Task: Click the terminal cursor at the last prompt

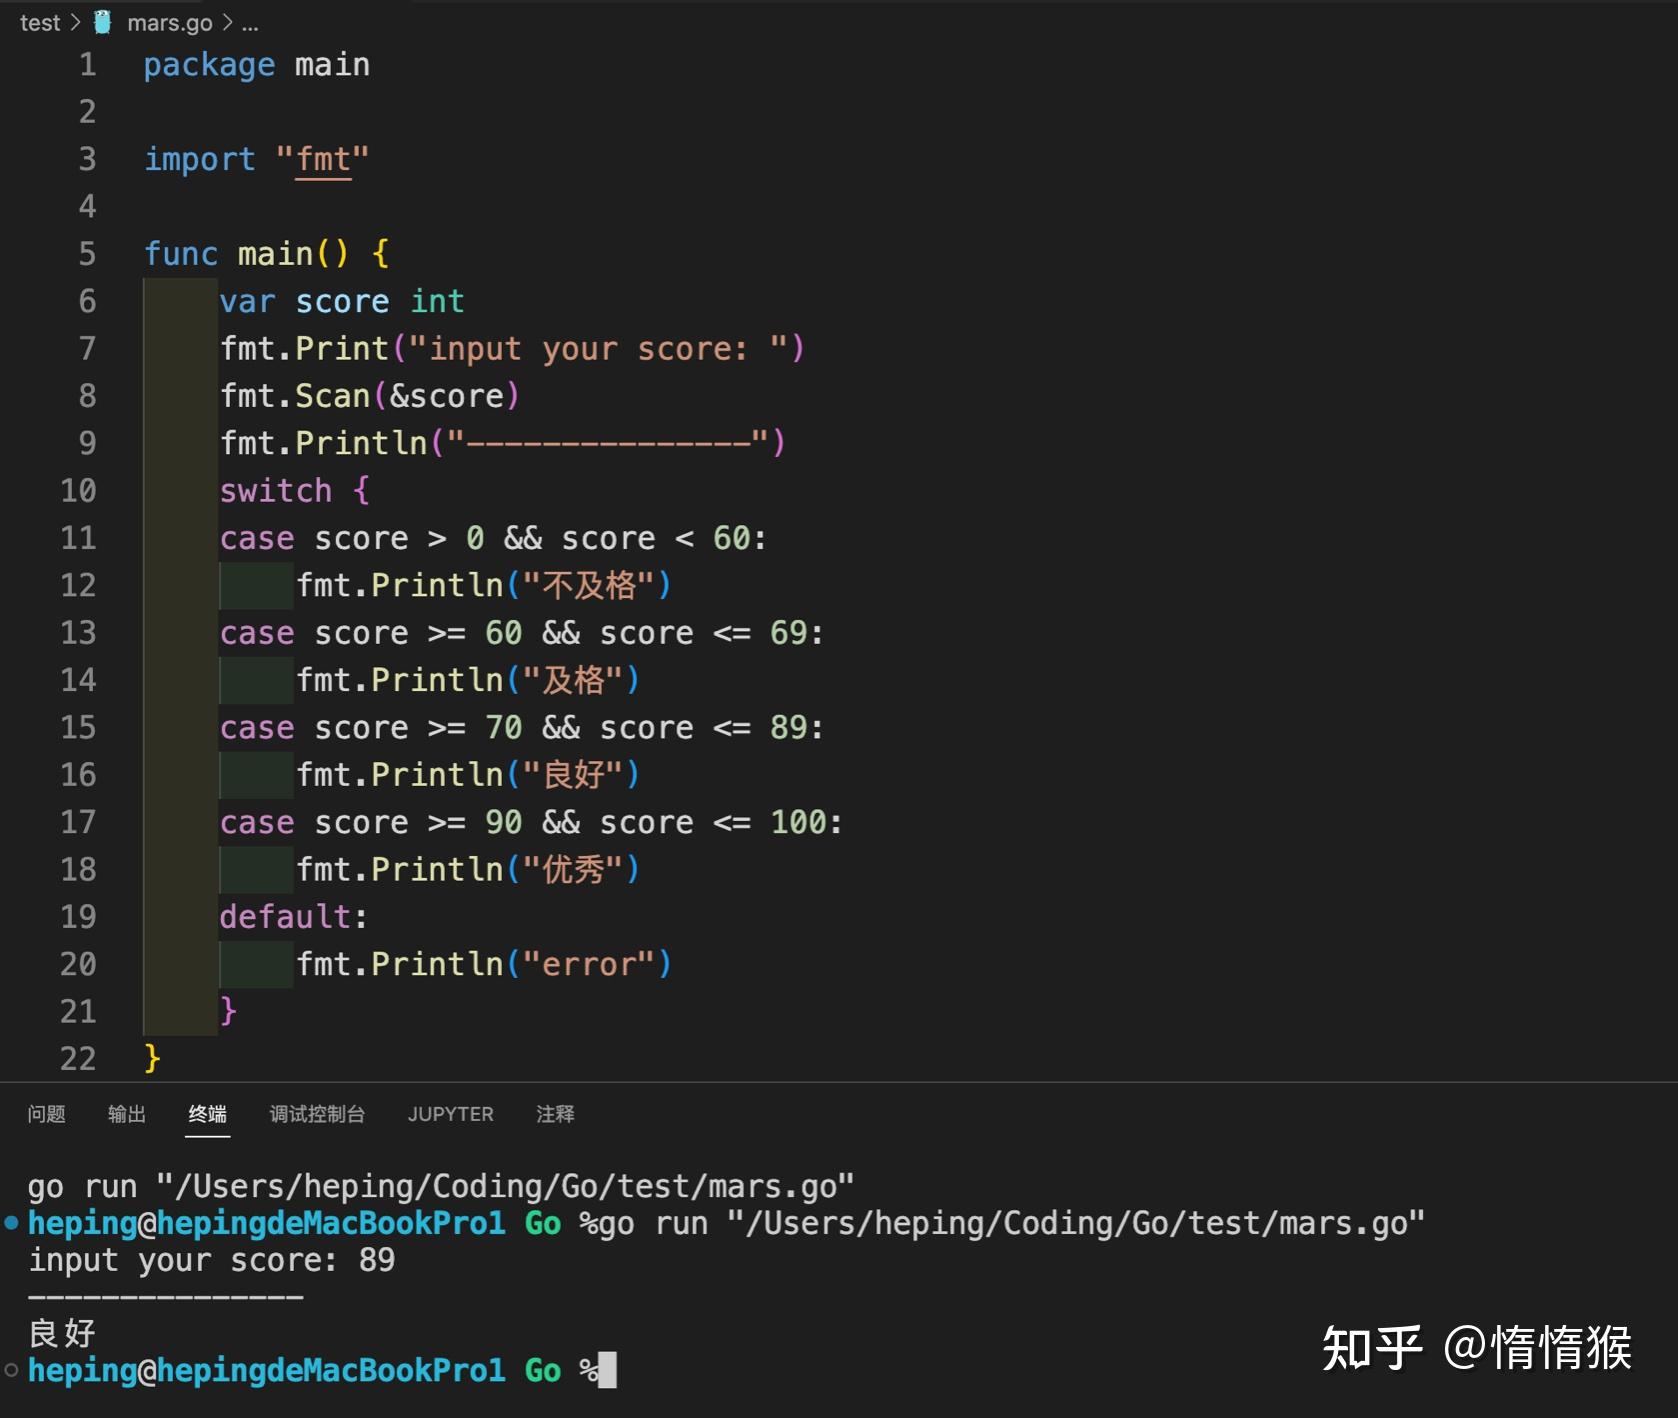Action: 607,1370
